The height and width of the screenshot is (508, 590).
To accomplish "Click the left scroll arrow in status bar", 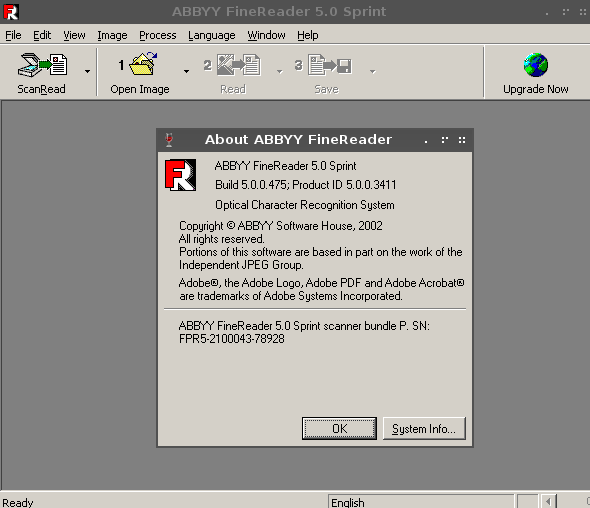I will pos(548,502).
